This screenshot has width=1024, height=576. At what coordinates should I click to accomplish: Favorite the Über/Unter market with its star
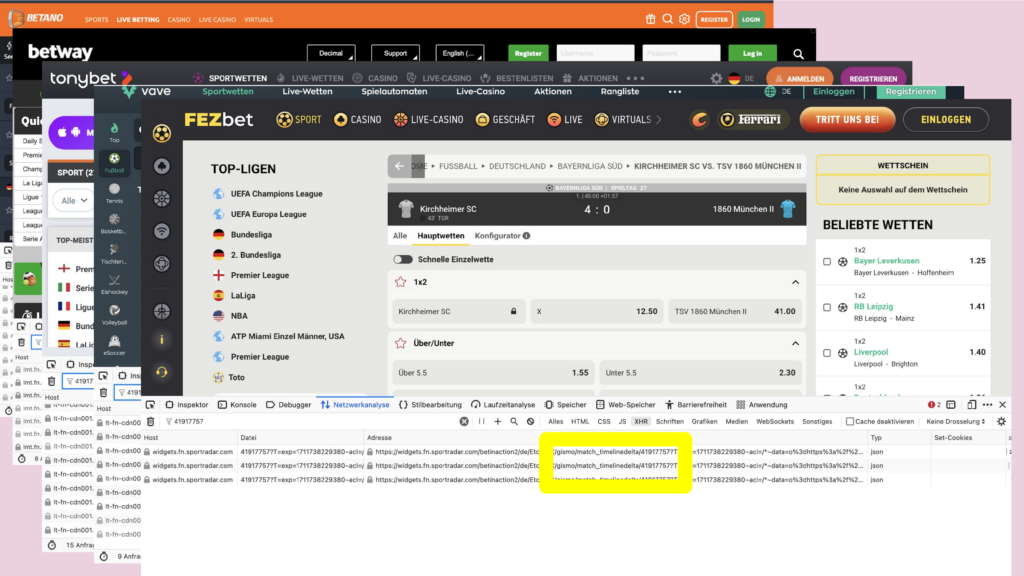(400, 343)
